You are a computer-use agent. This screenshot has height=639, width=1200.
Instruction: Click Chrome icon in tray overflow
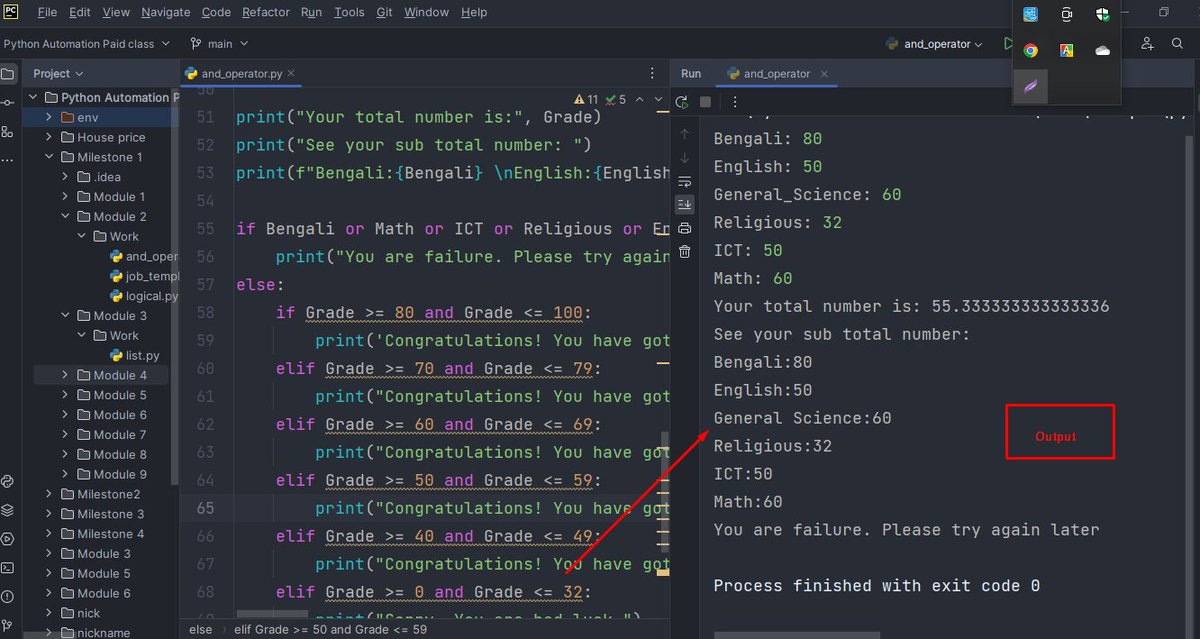(1030, 50)
